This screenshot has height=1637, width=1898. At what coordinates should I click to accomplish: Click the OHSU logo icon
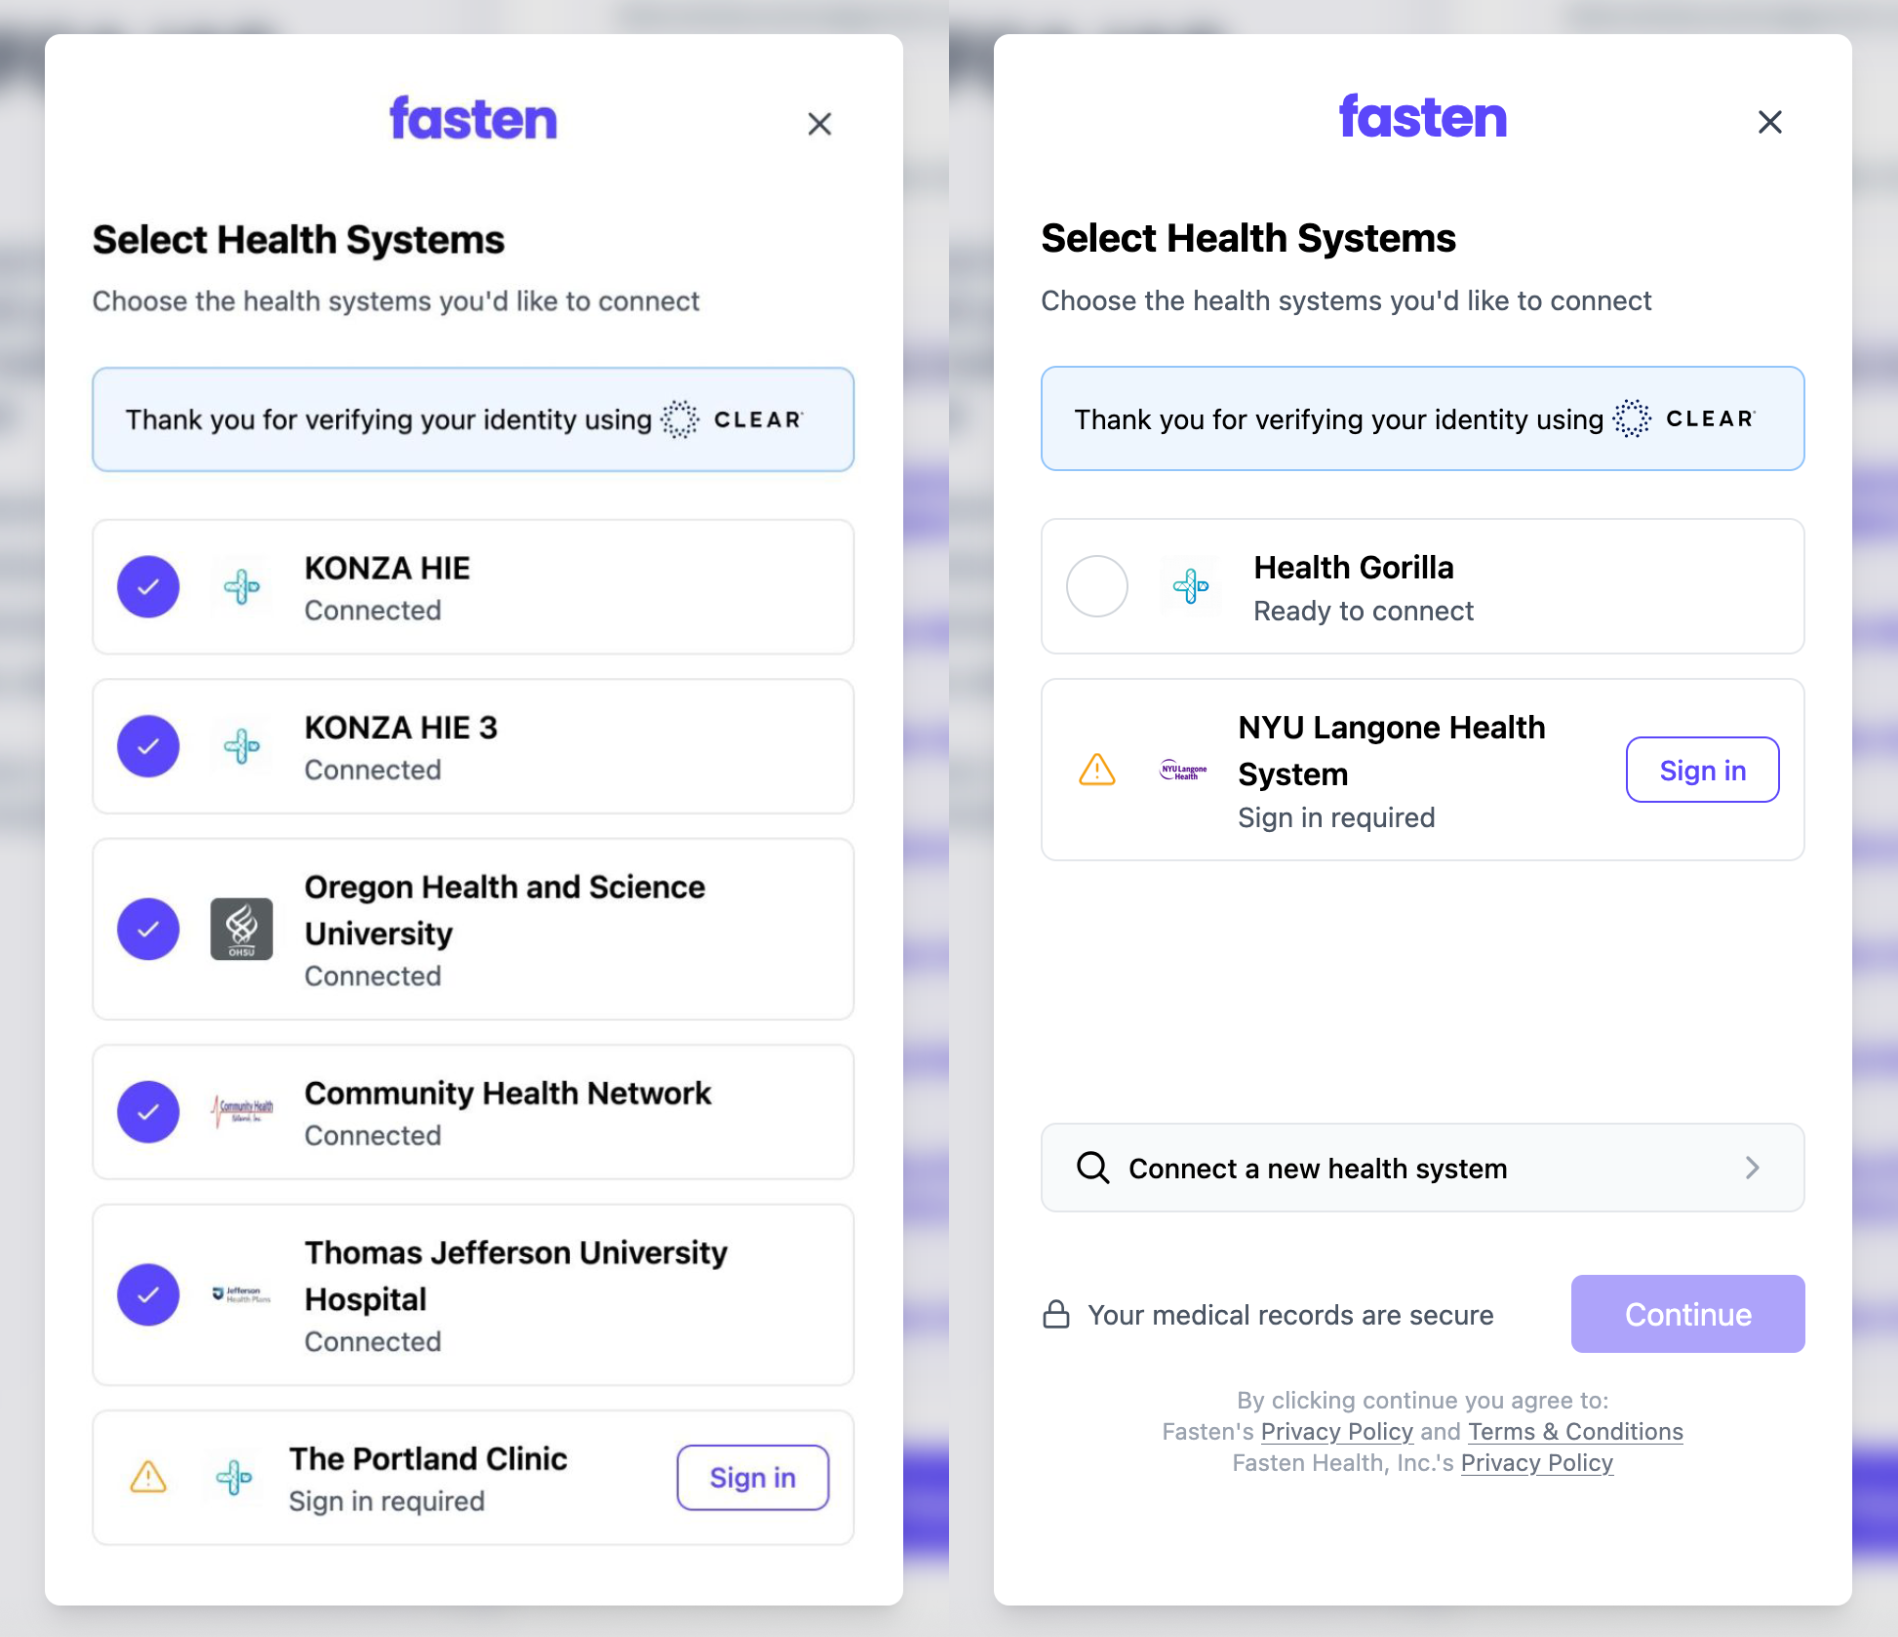pos(241,929)
